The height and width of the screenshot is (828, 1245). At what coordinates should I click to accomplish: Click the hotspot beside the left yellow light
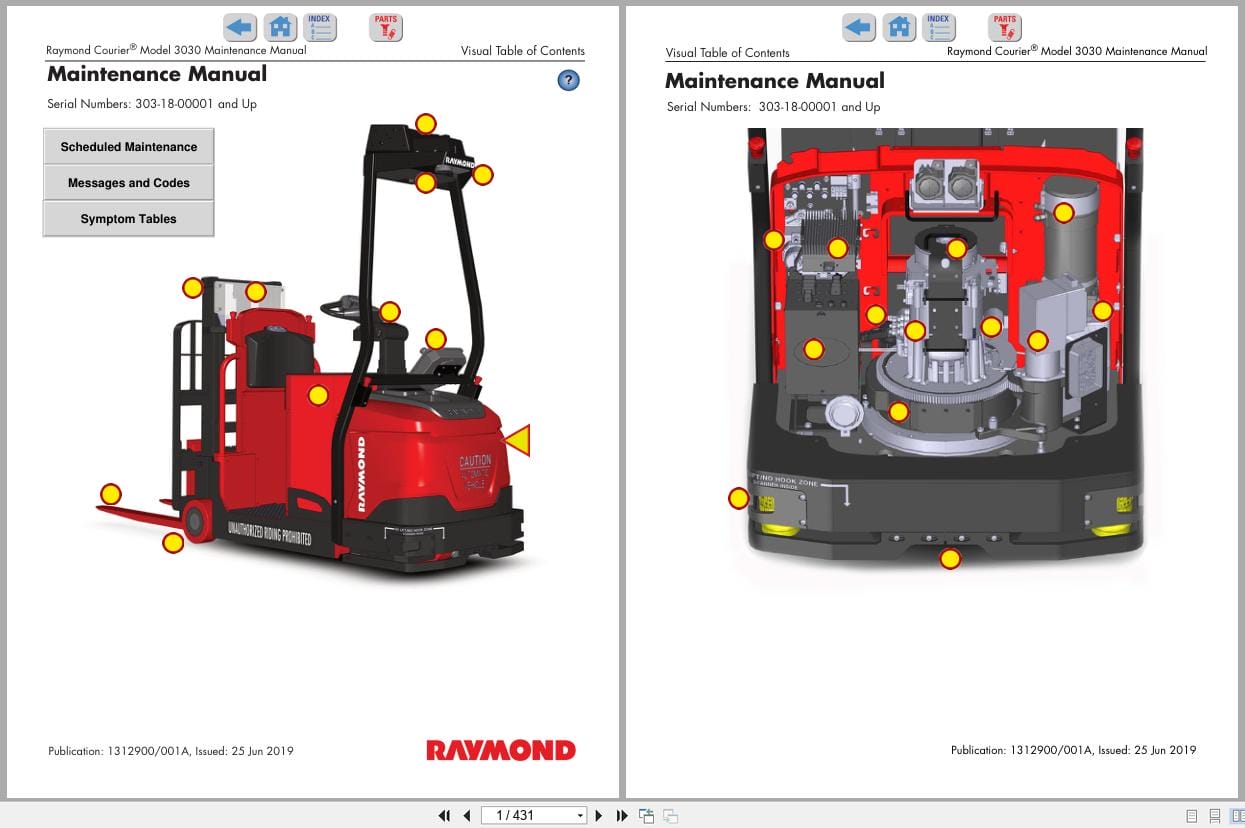pyautogui.click(x=739, y=498)
